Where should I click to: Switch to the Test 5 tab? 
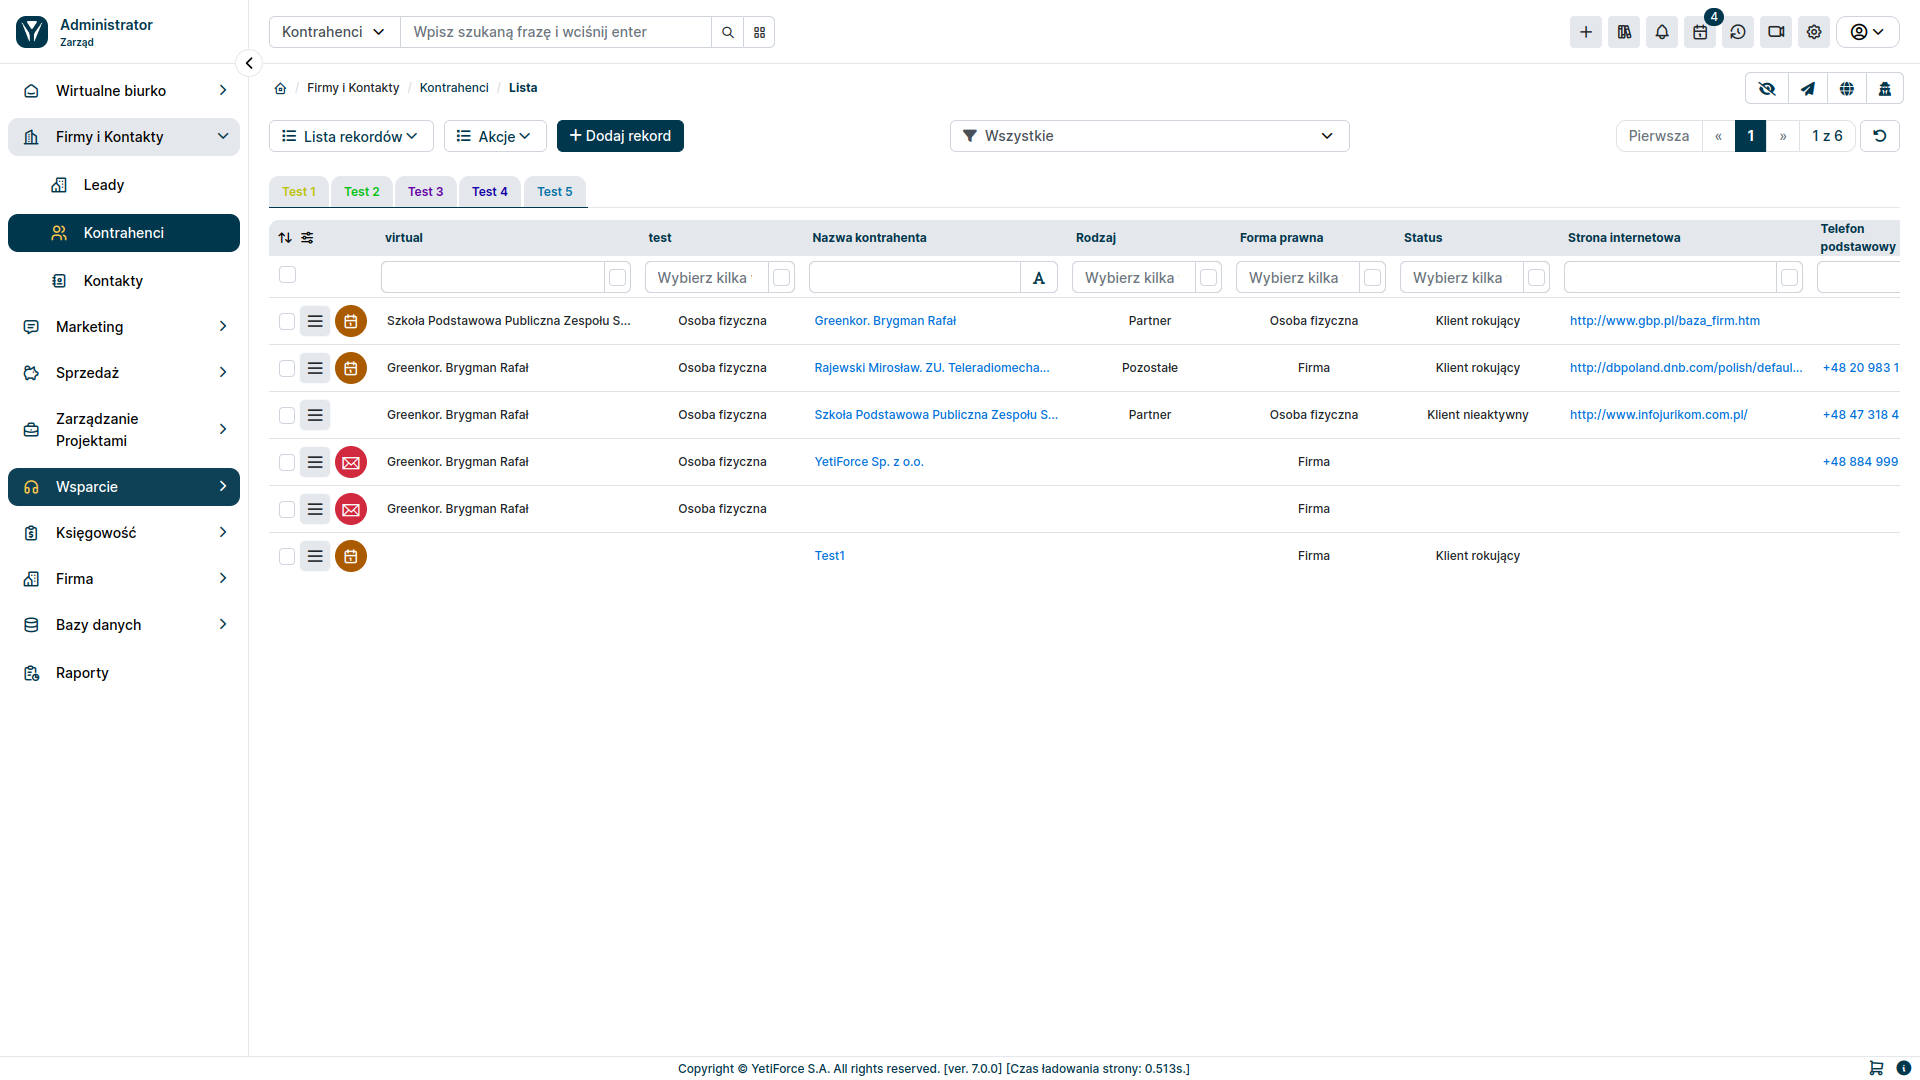pyautogui.click(x=555, y=192)
